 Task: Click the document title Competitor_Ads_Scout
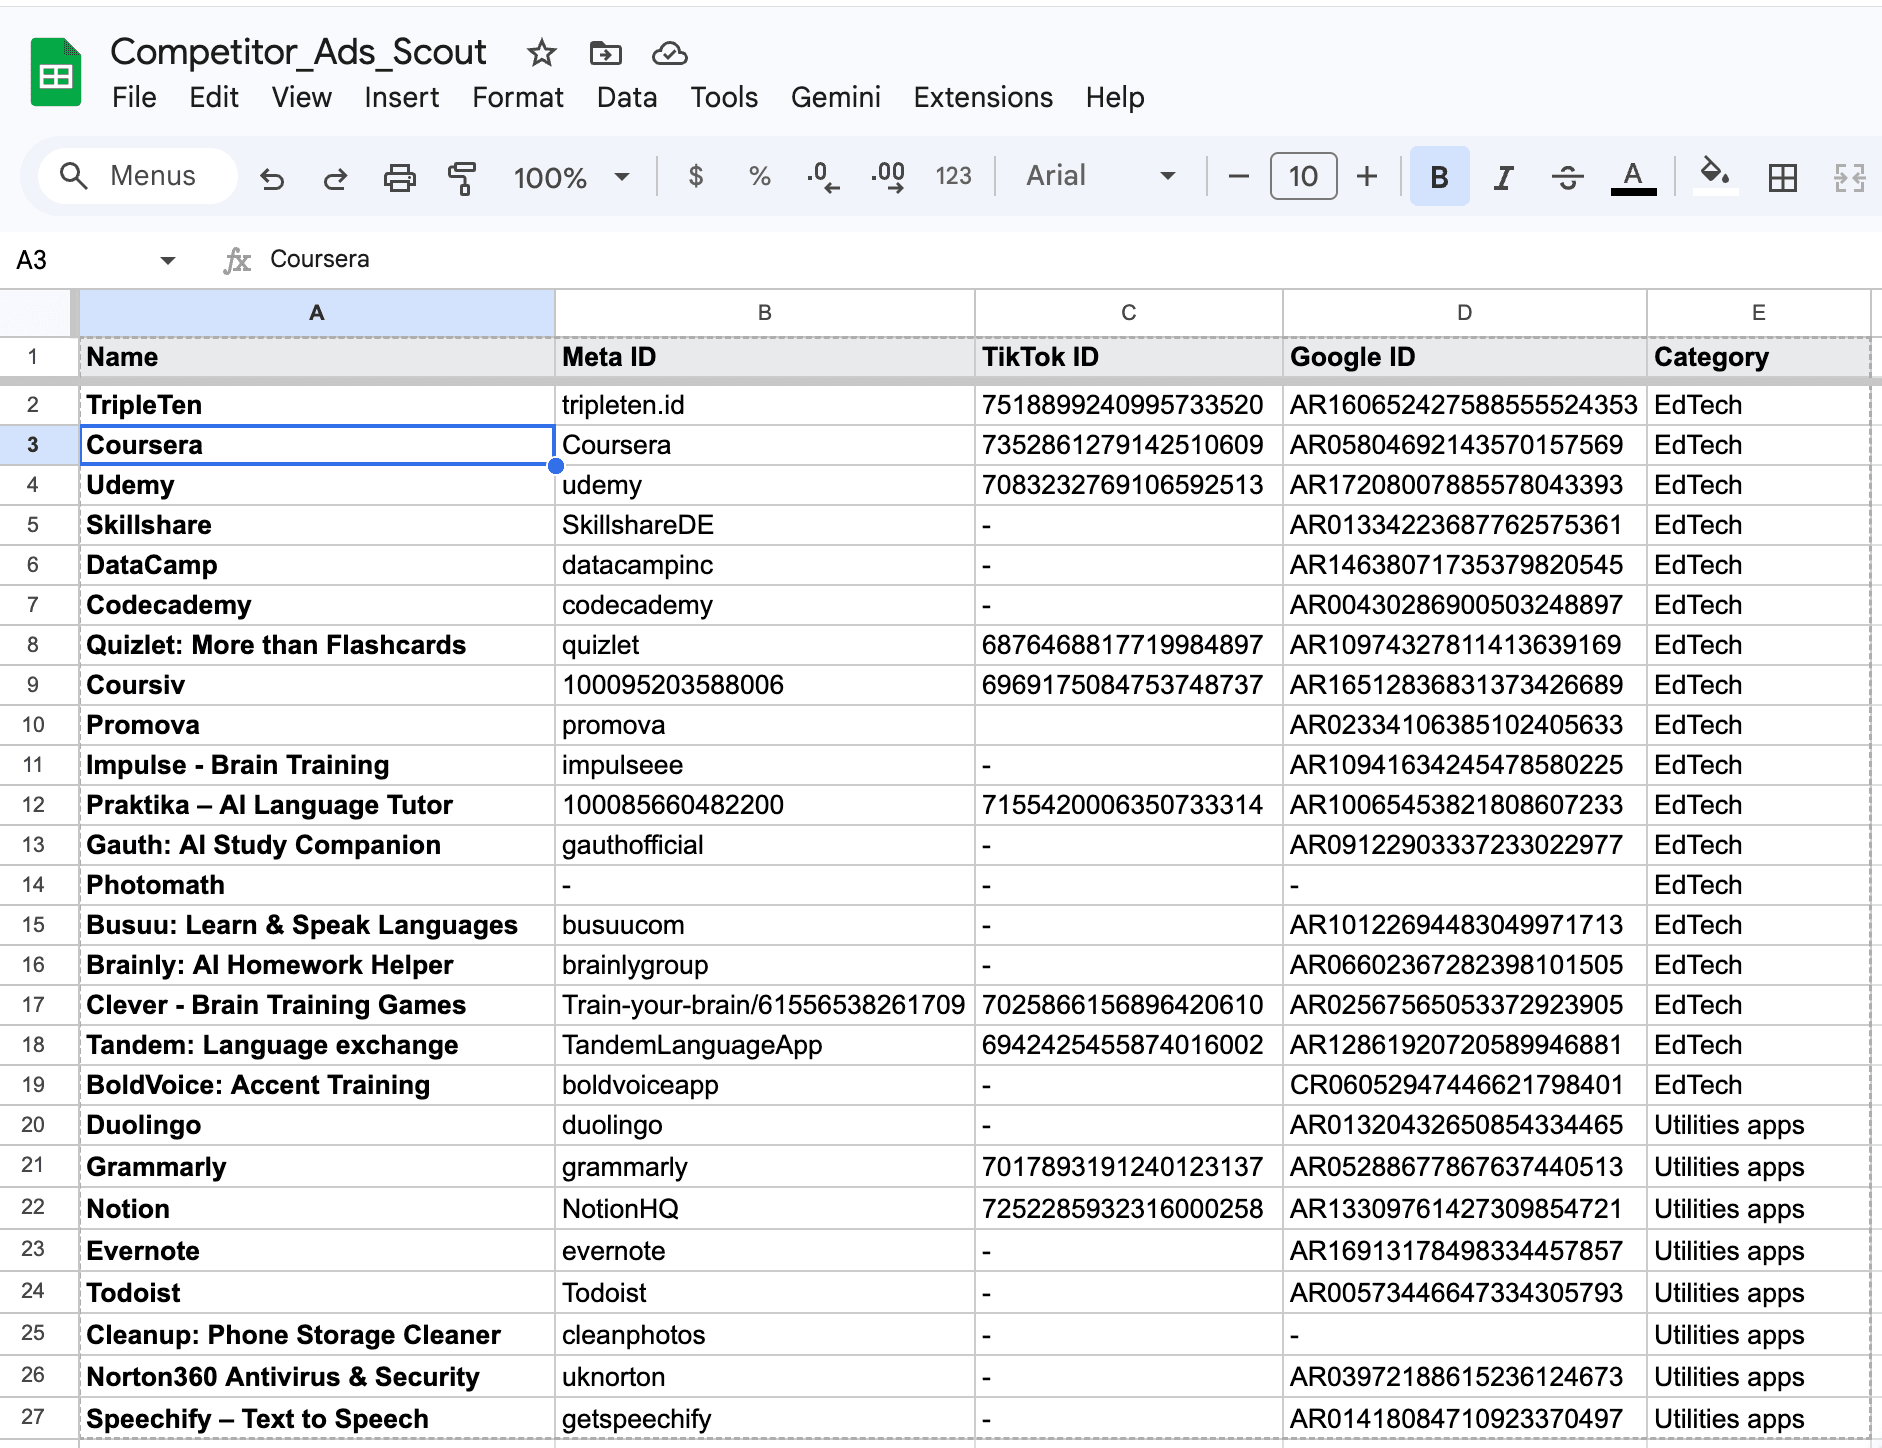click(x=298, y=52)
